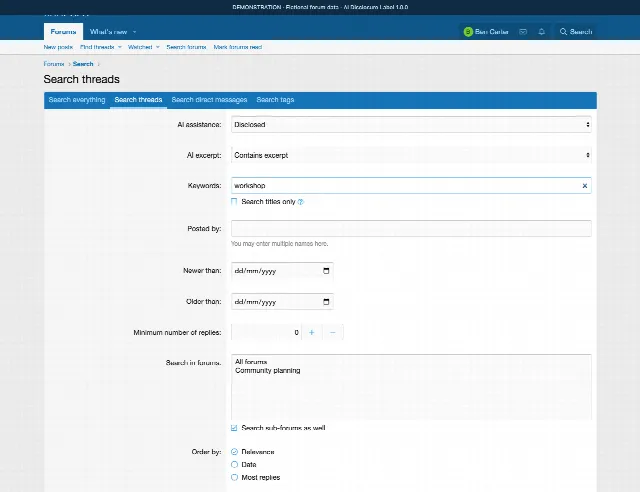
Task: Open the AI assistance dropdown
Action: click(x=411, y=125)
